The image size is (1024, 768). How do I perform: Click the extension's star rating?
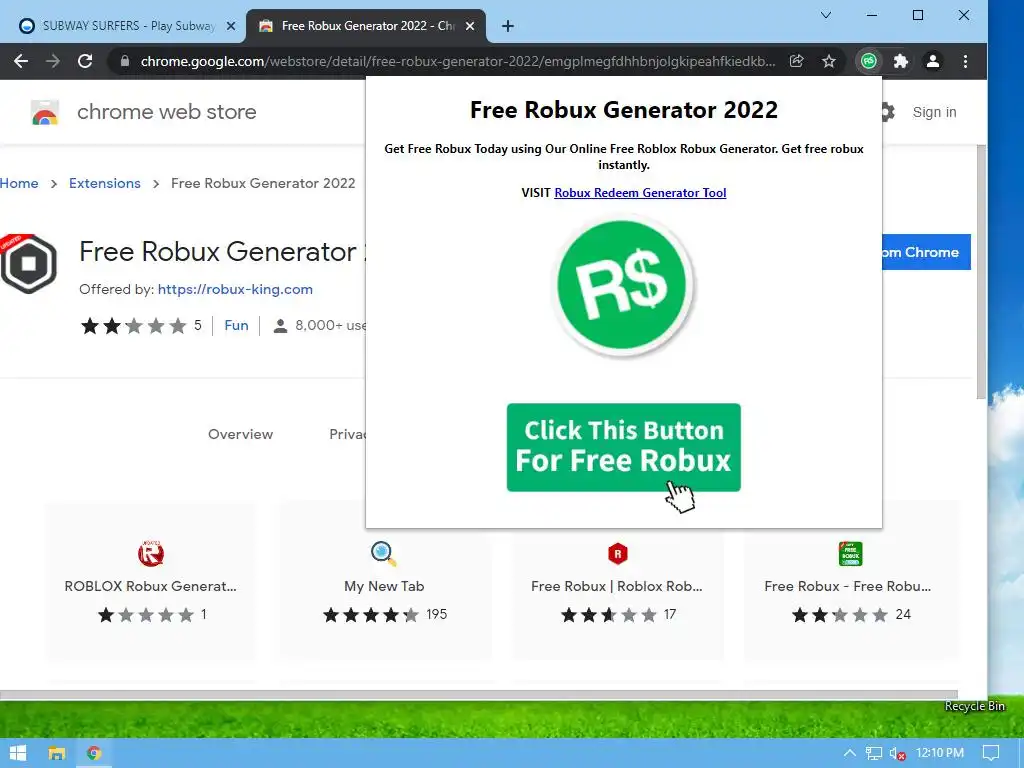click(x=133, y=325)
